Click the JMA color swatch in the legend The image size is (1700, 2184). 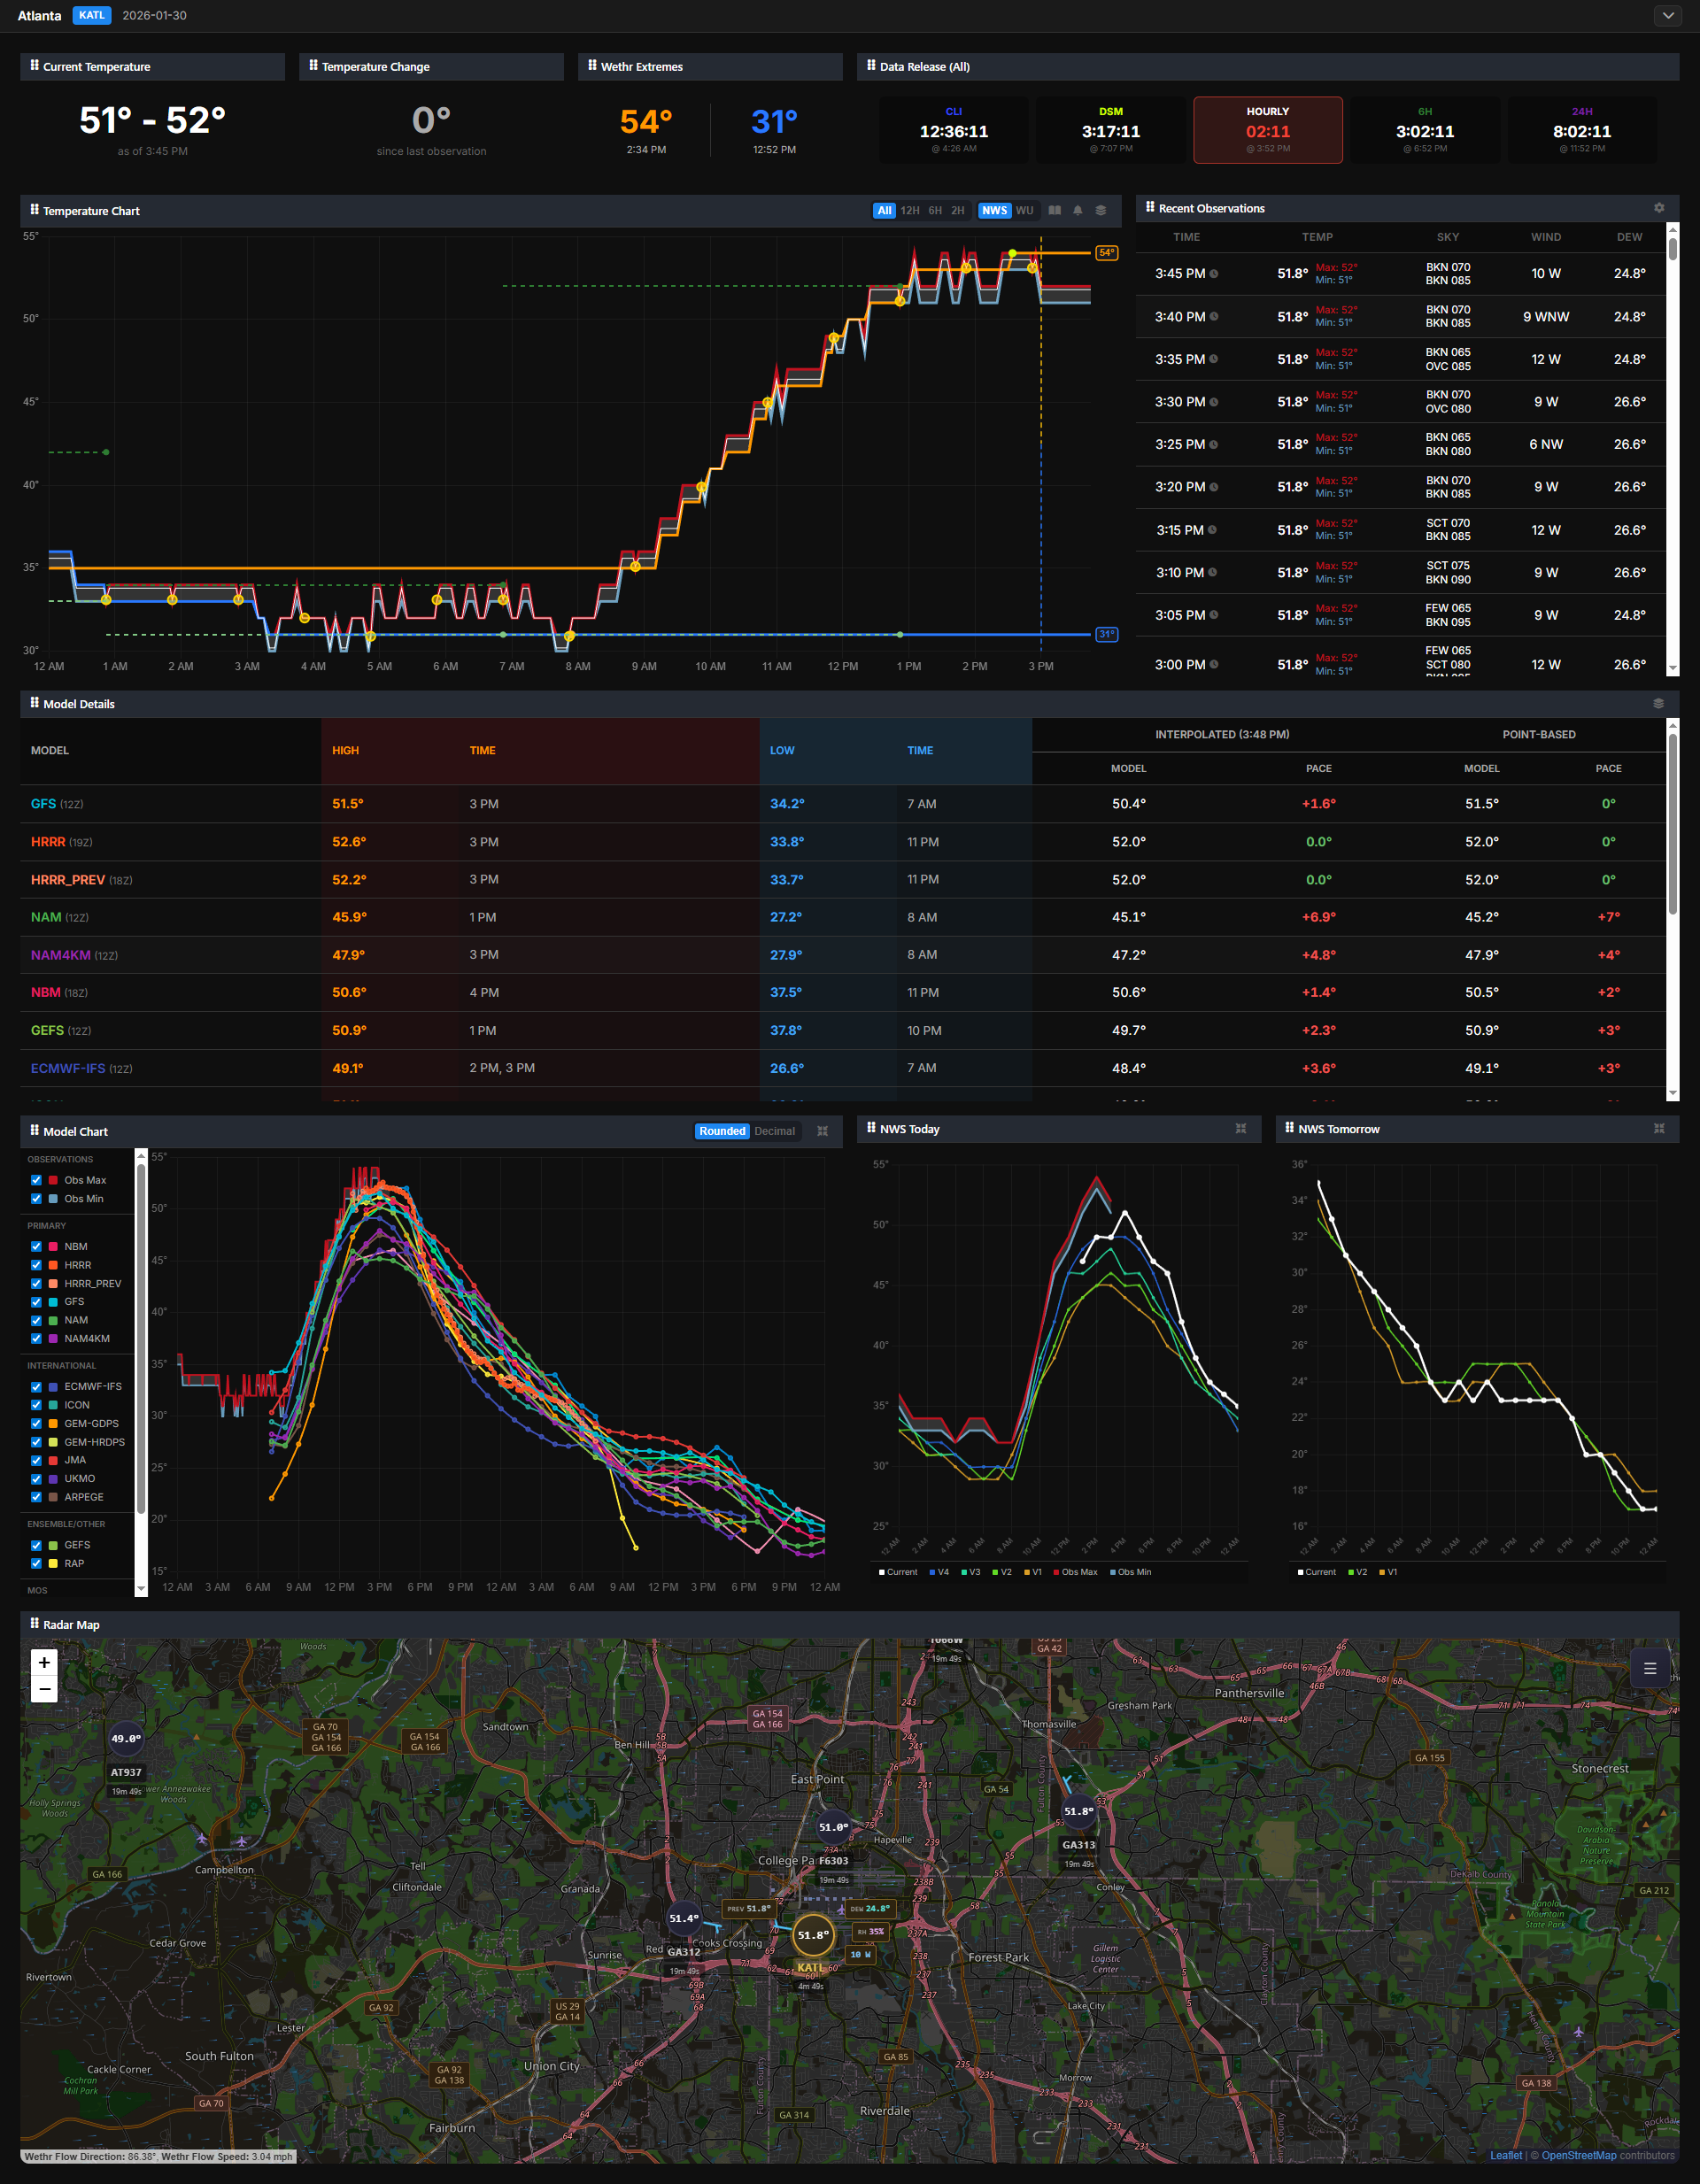52,1460
